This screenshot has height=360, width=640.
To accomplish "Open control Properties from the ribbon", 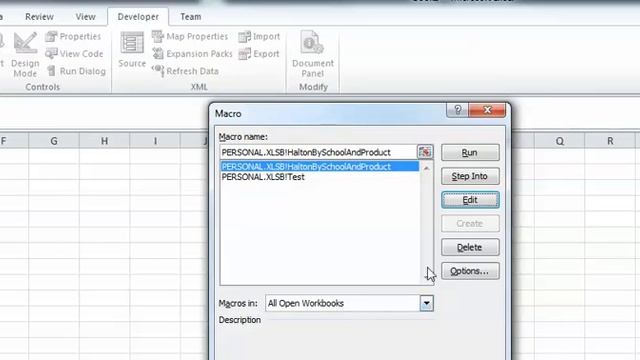I will pos(73,36).
